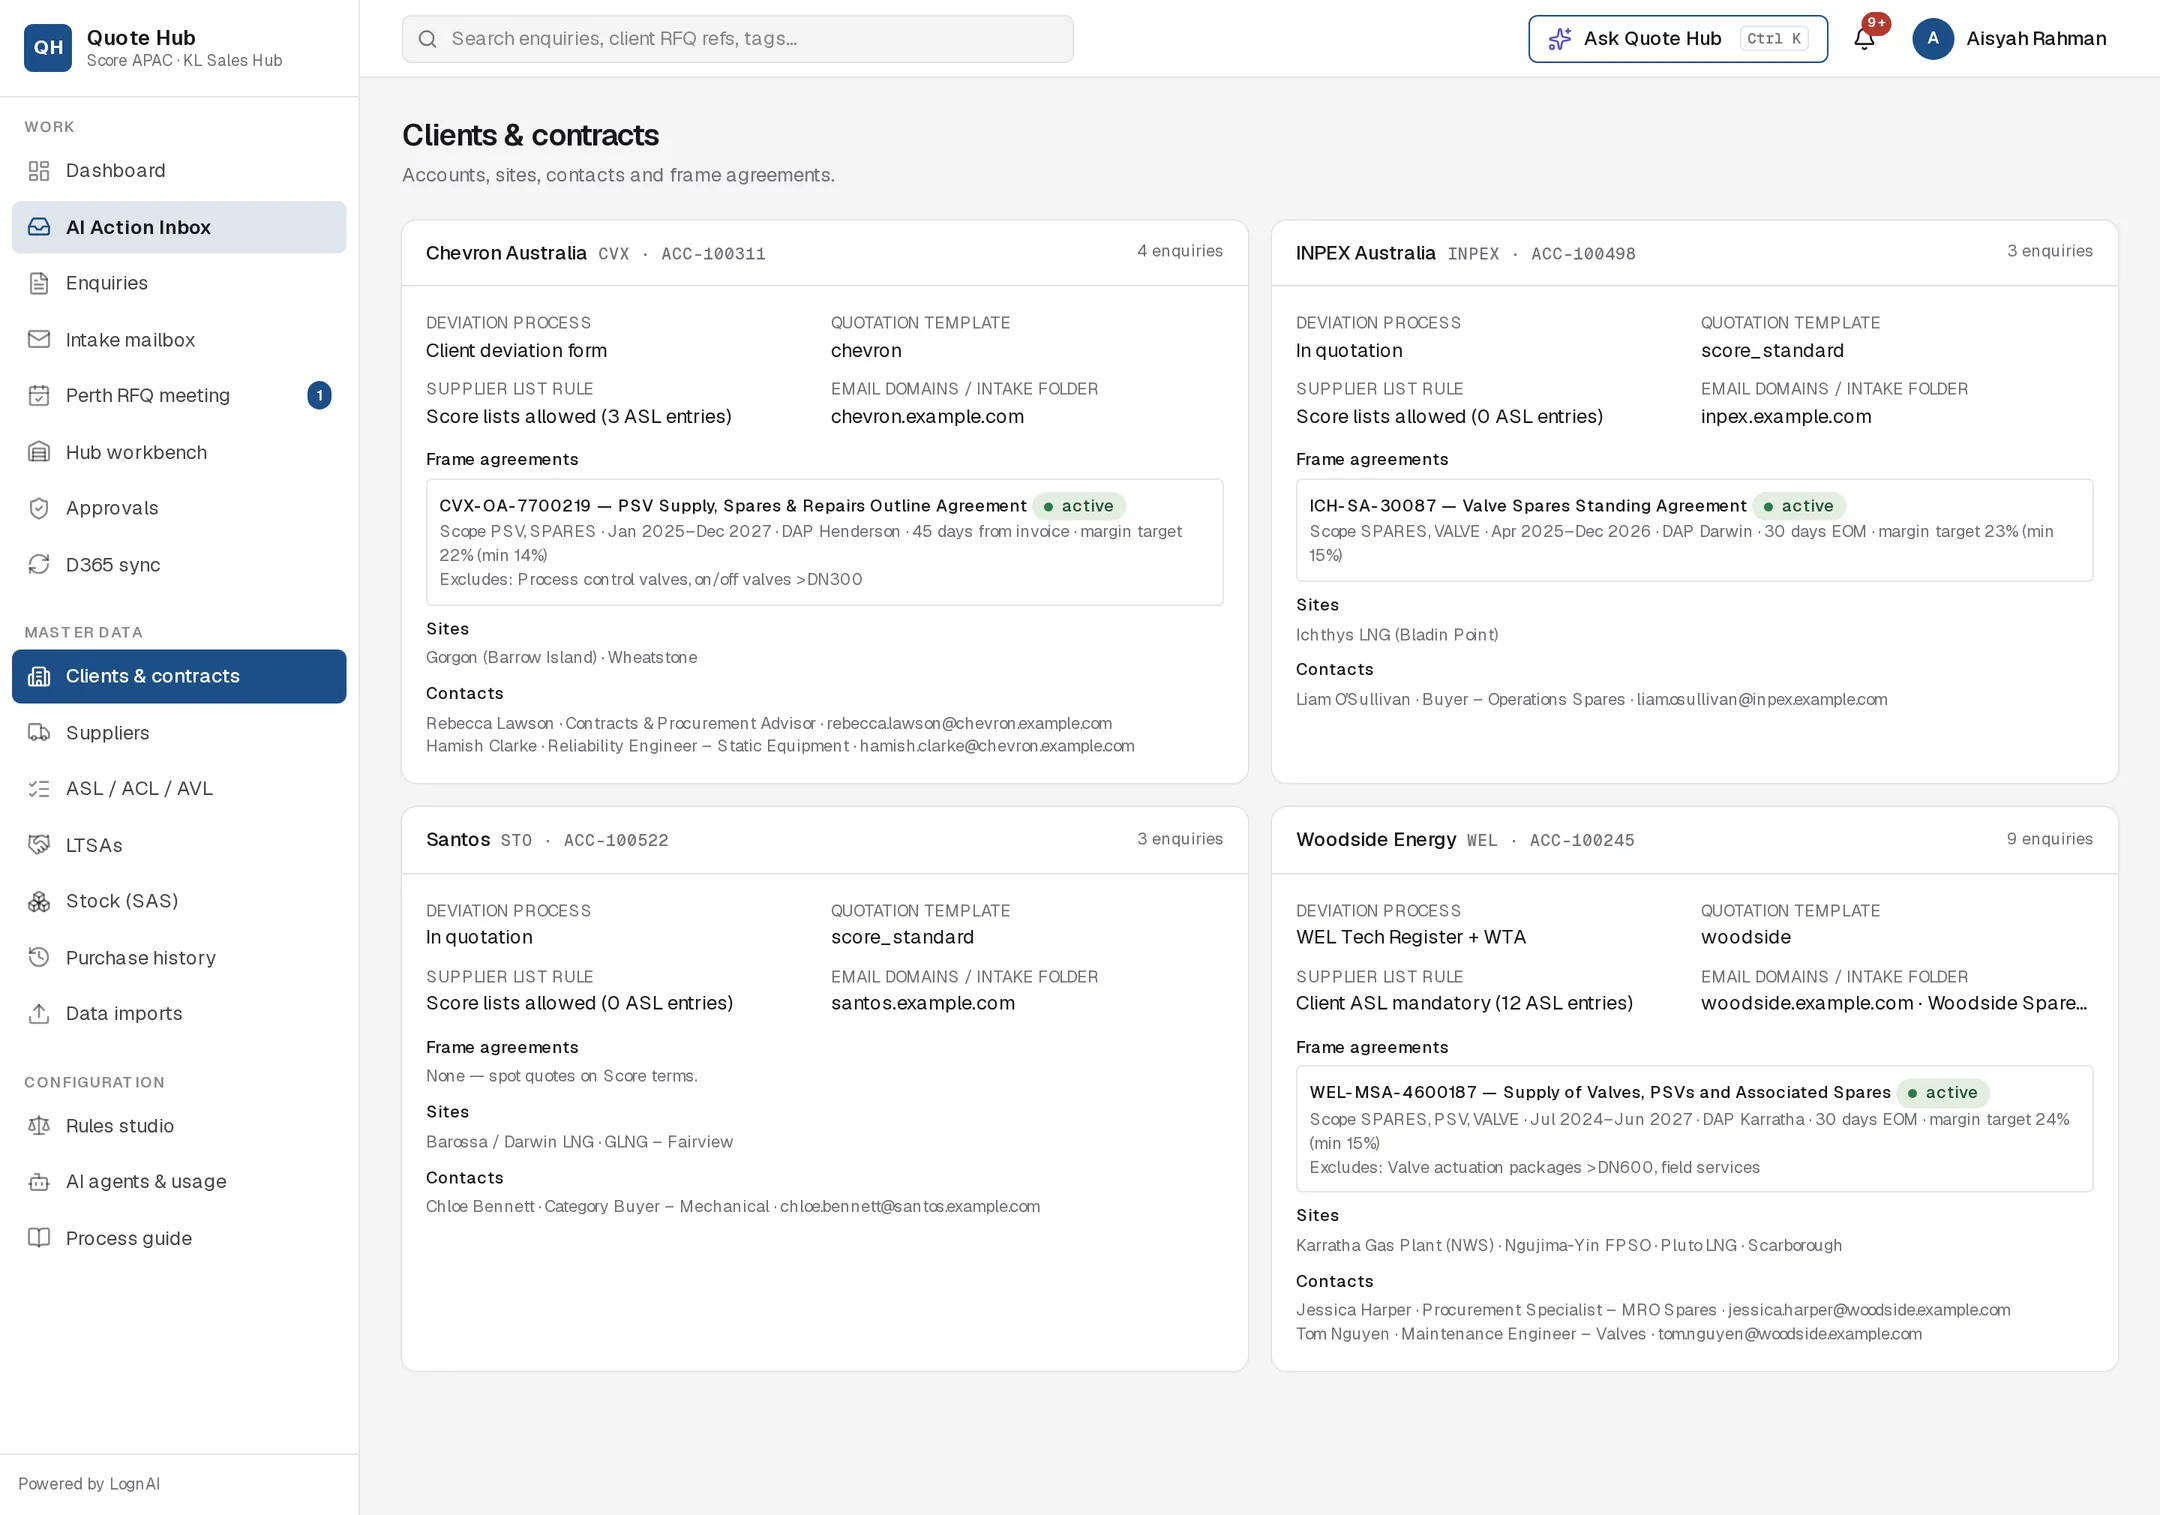Screen dimensions: 2160x1515
Task: Open frame agreement CVX-OA-7700219
Action: (x=825, y=542)
